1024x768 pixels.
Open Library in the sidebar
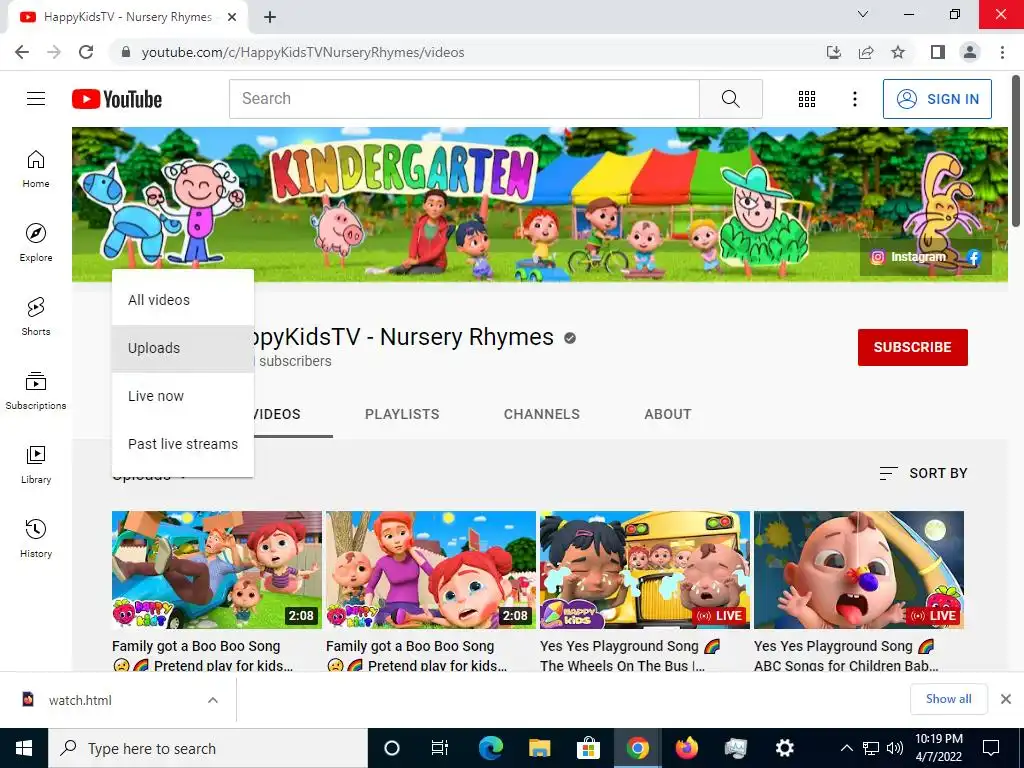36,464
